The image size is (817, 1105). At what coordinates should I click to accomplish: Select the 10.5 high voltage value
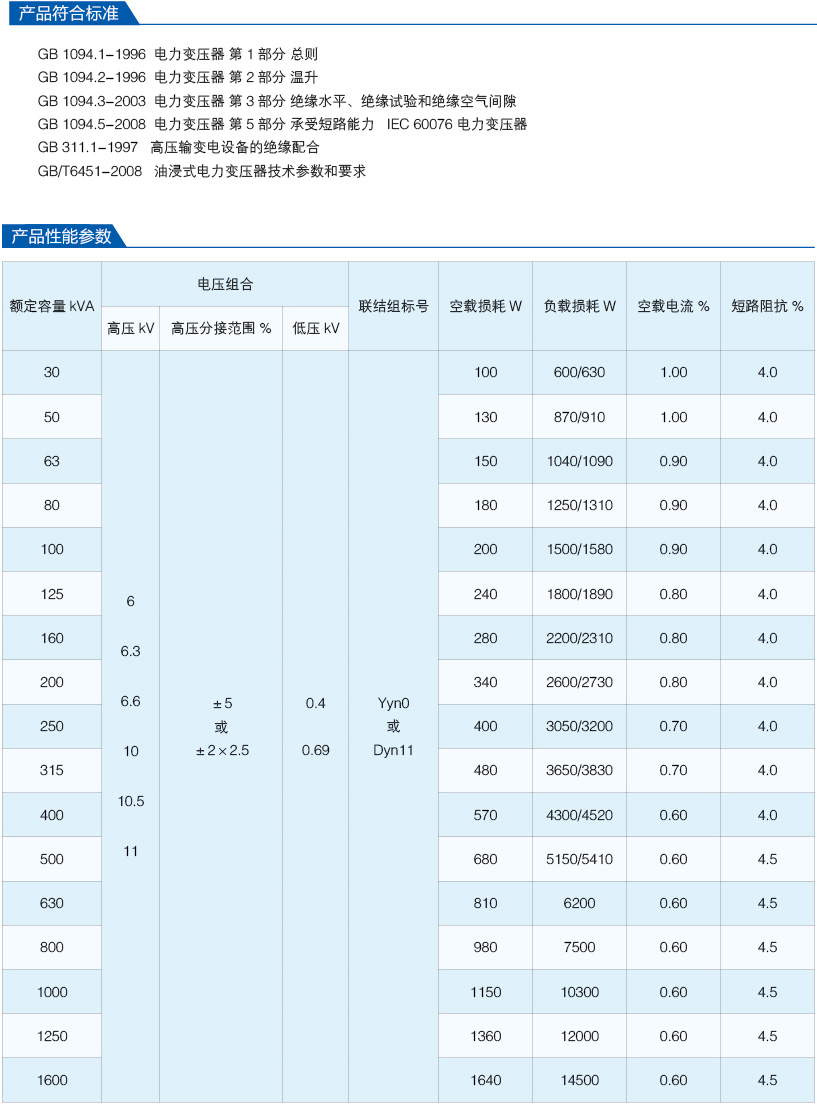click(131, 801)
